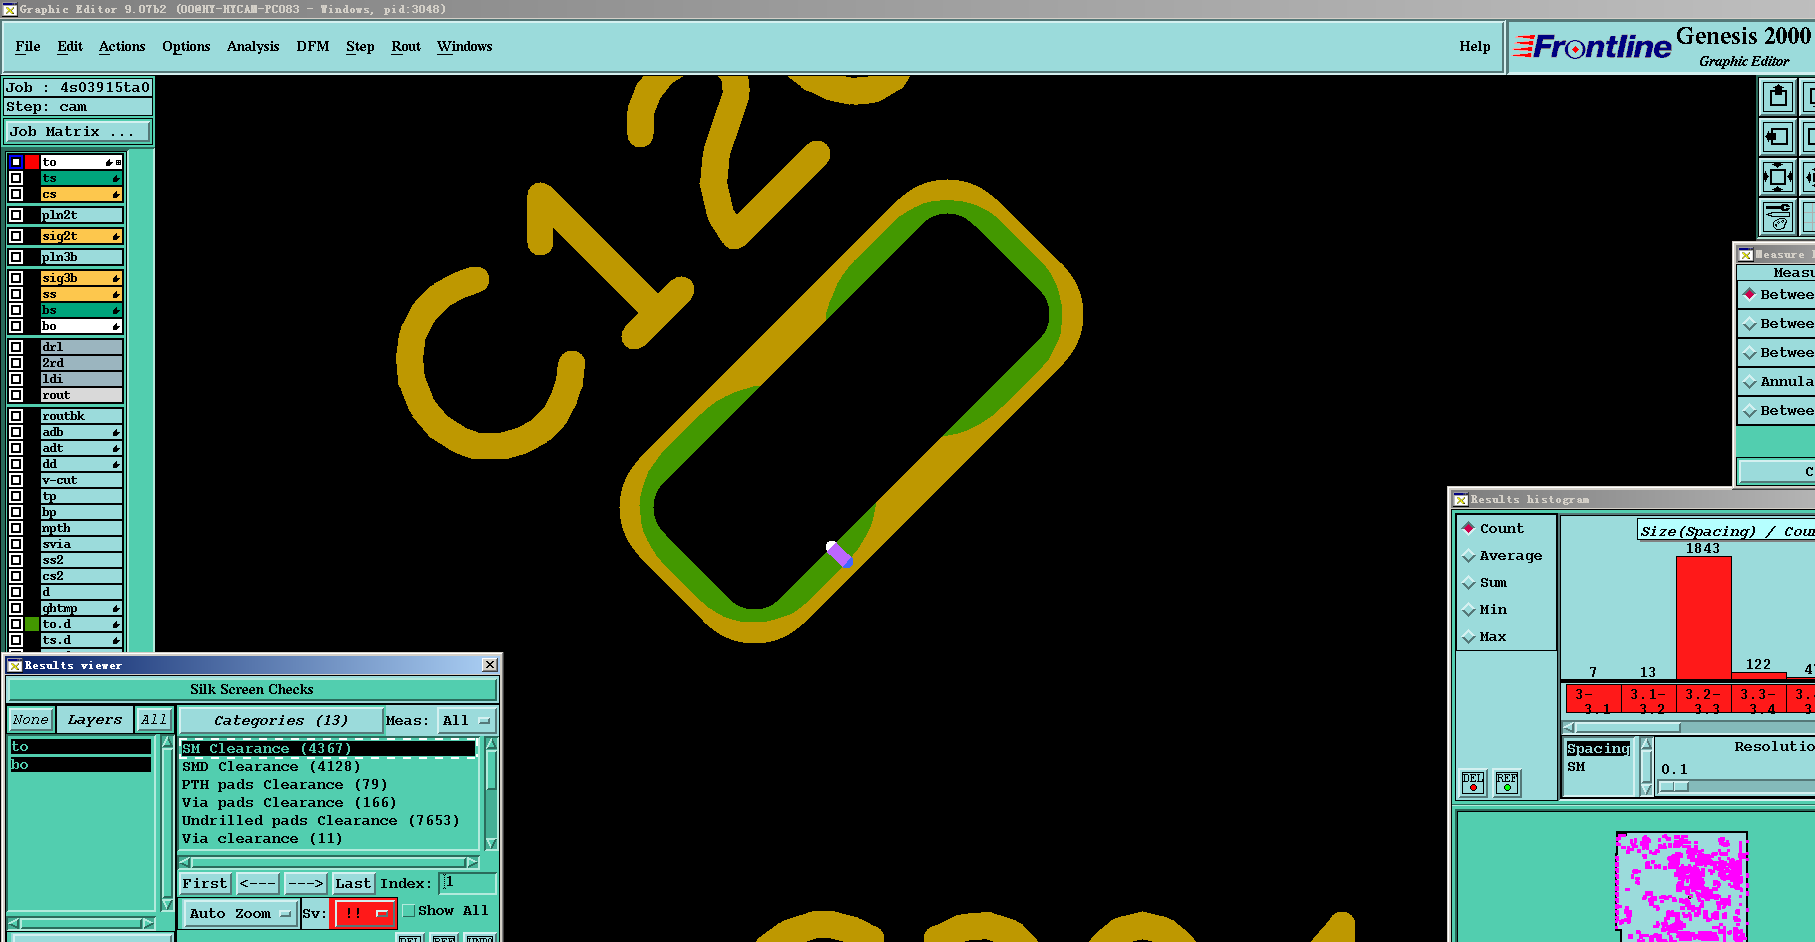
Task: Click the pan-up view icon
Action: [1778, 97]
